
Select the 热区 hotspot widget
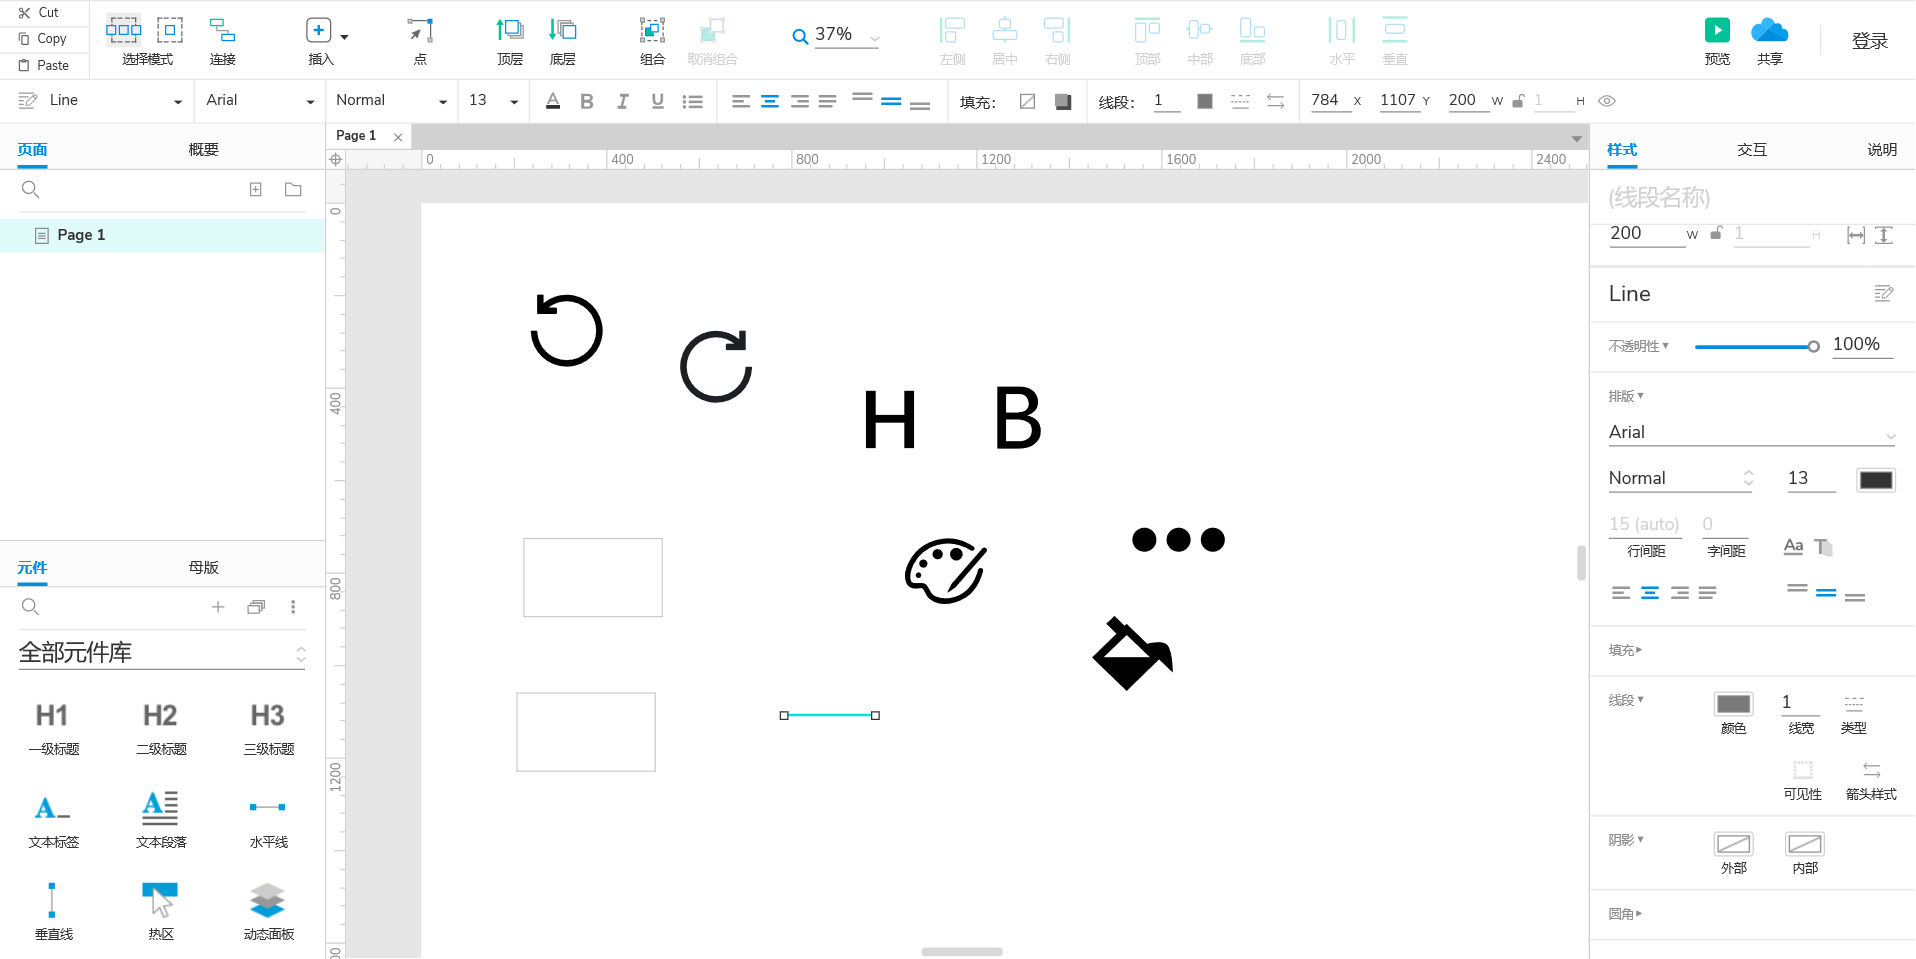[x=161, y=912]
